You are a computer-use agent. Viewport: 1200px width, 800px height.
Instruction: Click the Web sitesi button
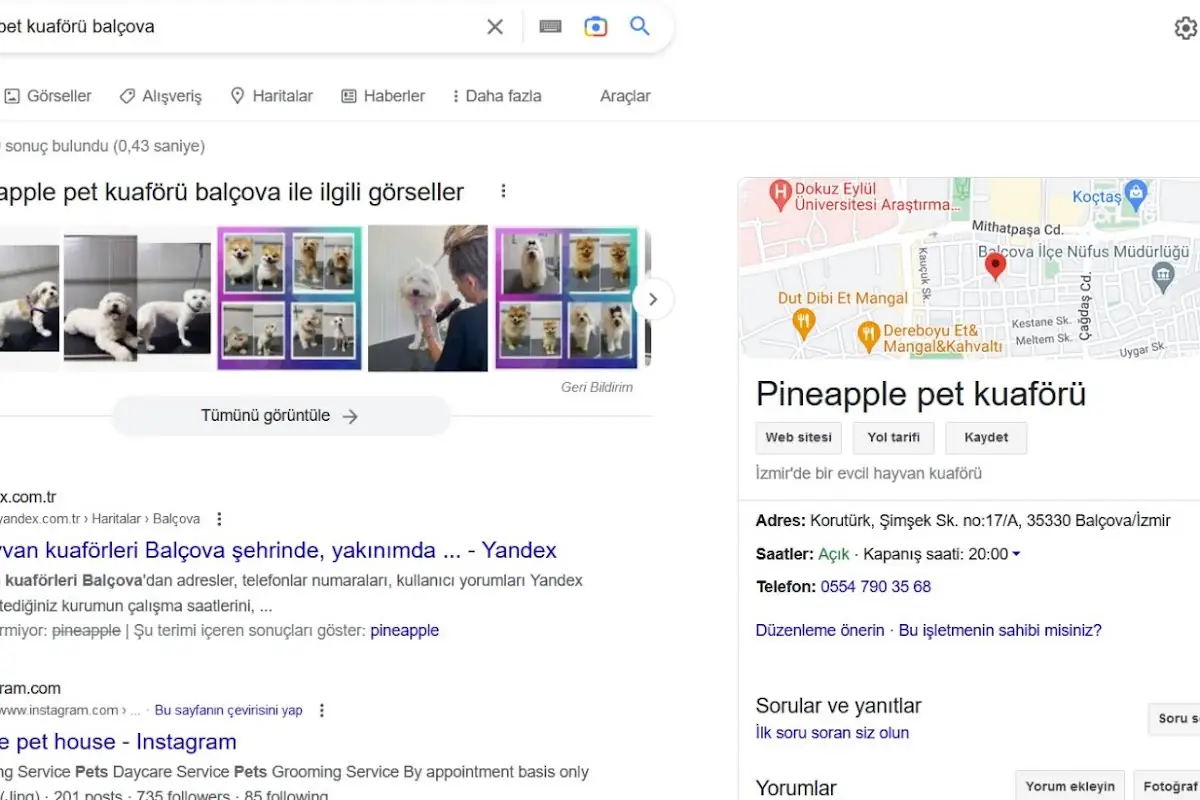tap(799, 438)
